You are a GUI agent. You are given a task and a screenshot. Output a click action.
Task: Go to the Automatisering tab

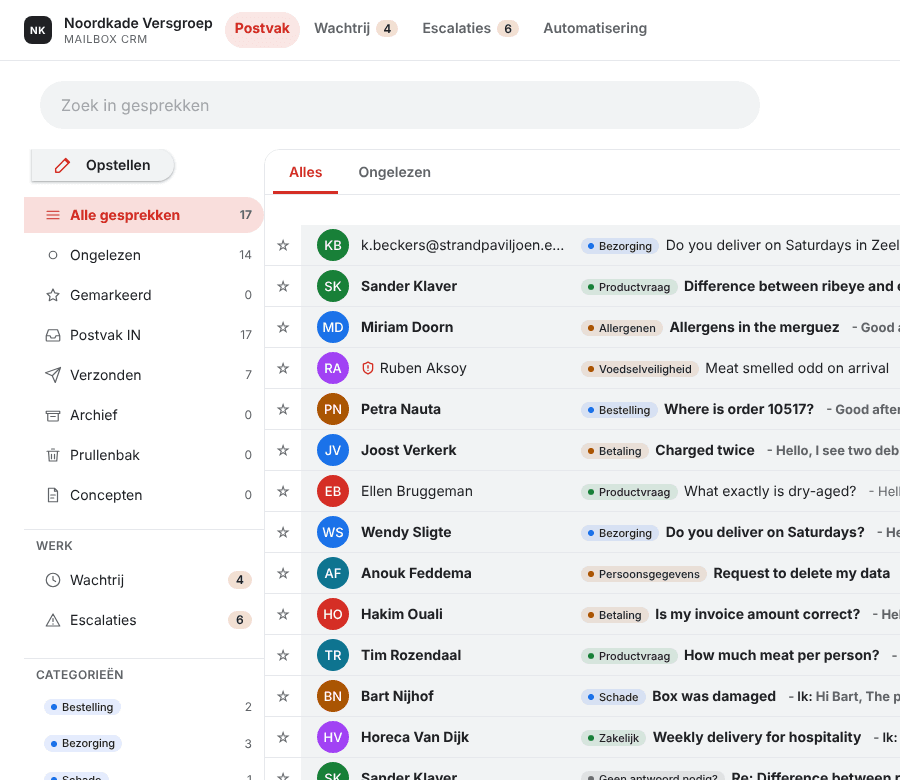595,29
